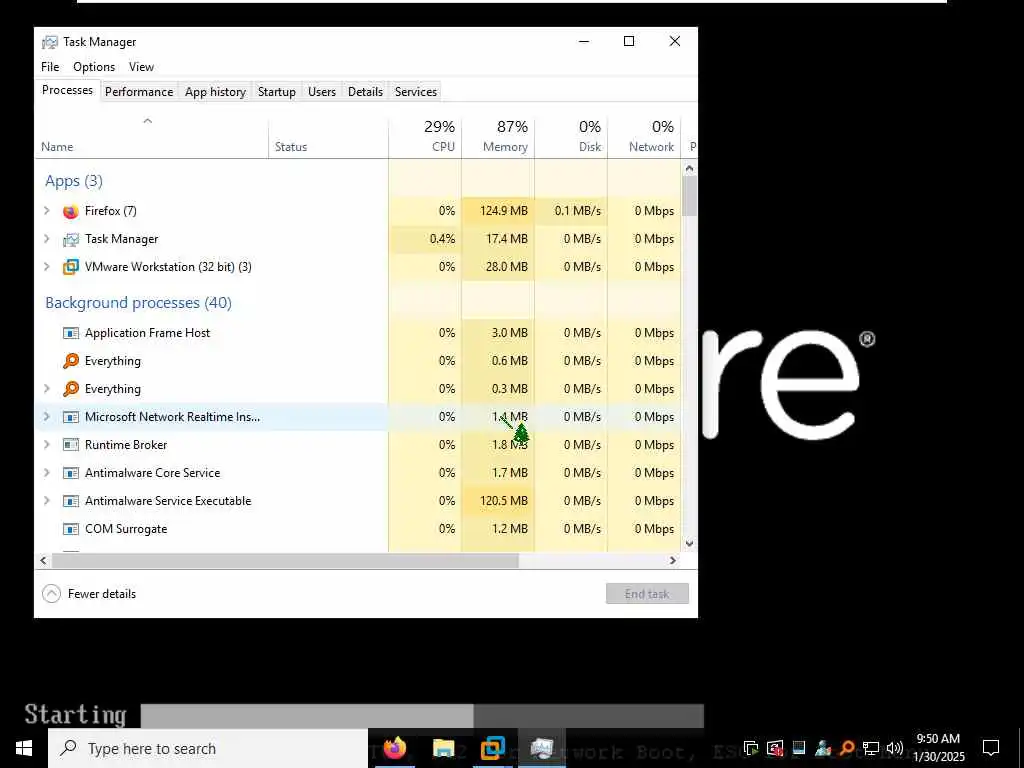The image size is (1024, 768).
Task: Sort by the Status column header
Action: [328, 136]
